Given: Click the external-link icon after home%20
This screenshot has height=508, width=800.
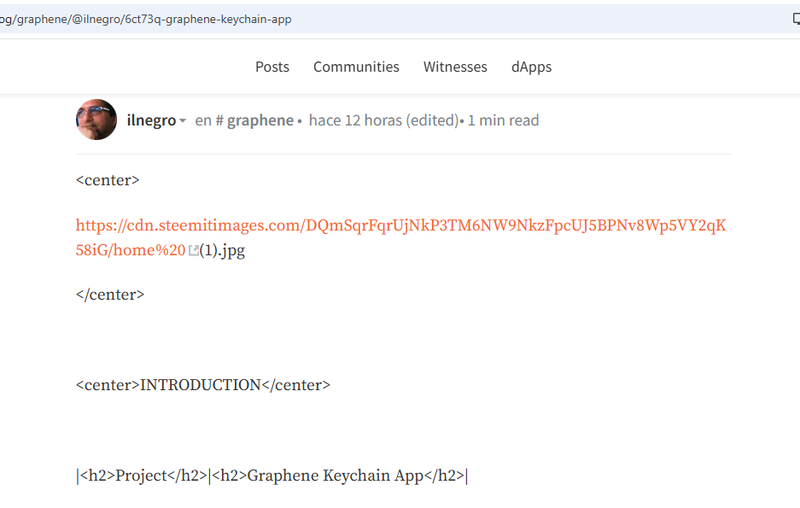Looking at the screenshot, I should click(x=194, y=251).
